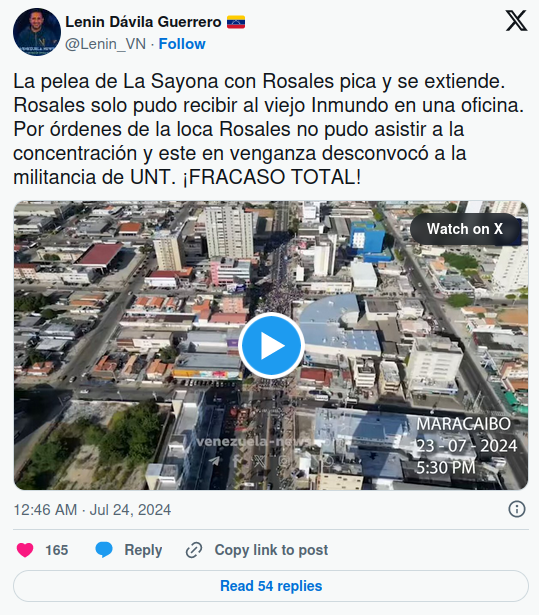Follow the @Lenin_VN account

click(x=182, y=44)
